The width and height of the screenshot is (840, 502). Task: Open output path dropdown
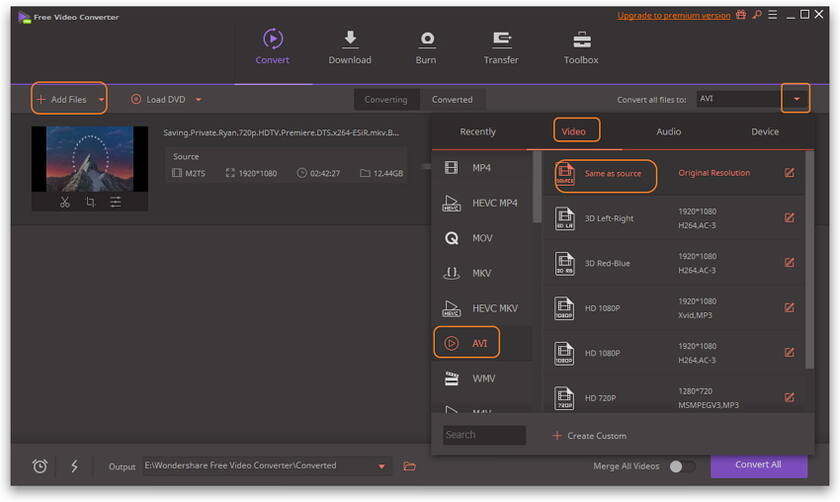tap(381, 467)
